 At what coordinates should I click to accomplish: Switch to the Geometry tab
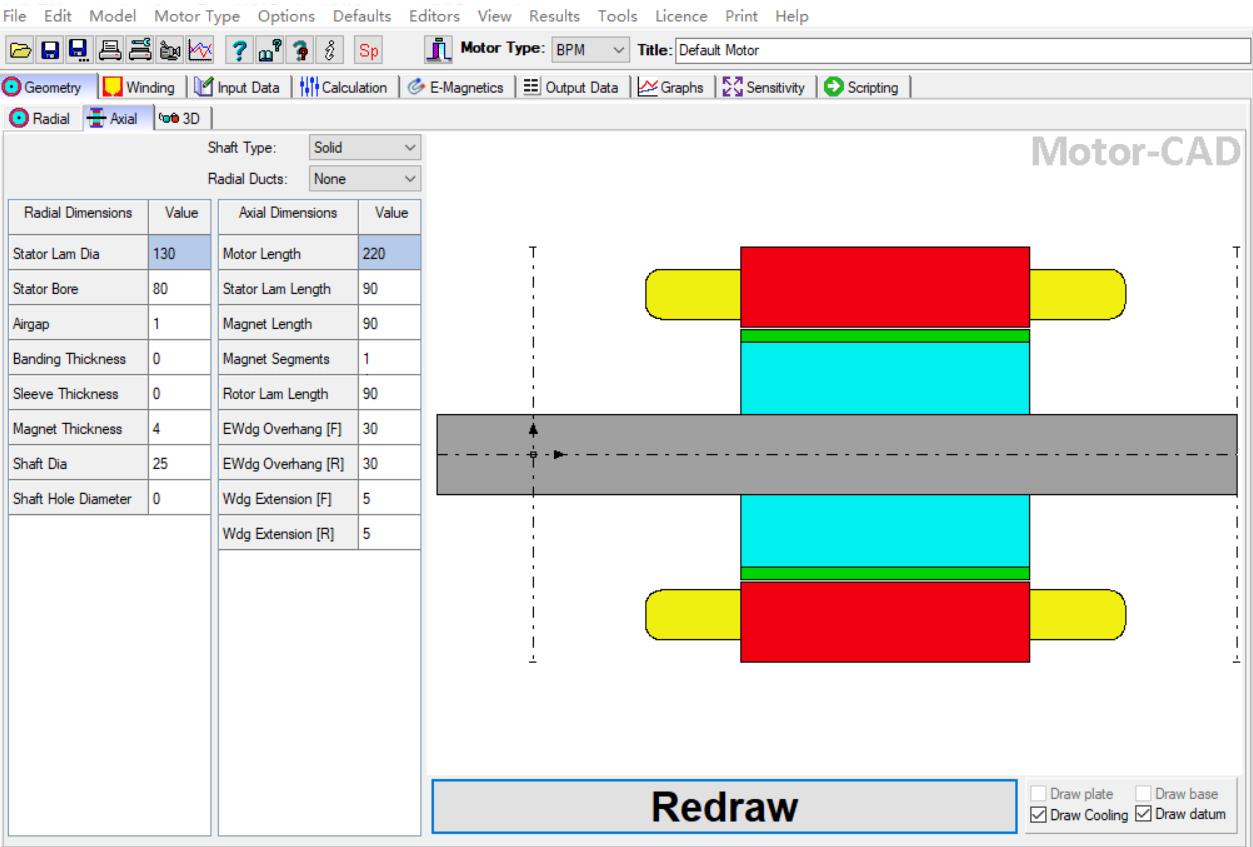pyautogui.click(x=49, y=87)
